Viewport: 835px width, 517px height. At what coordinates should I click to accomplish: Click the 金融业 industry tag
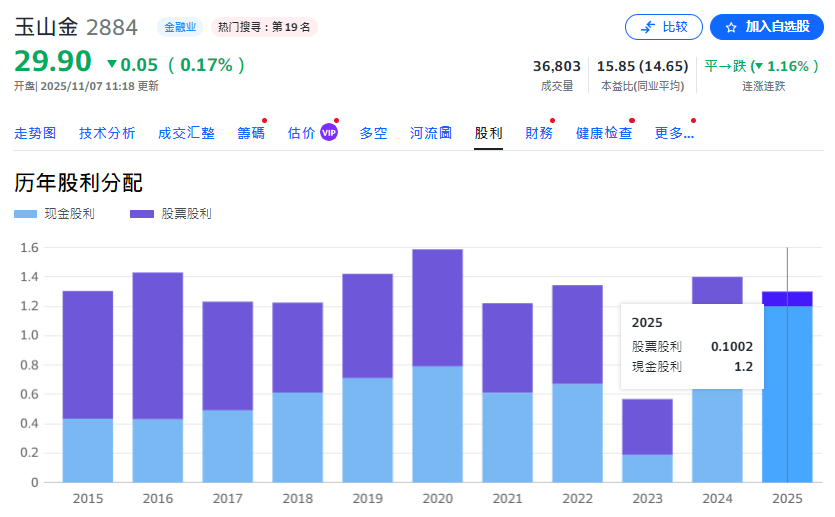180,27
